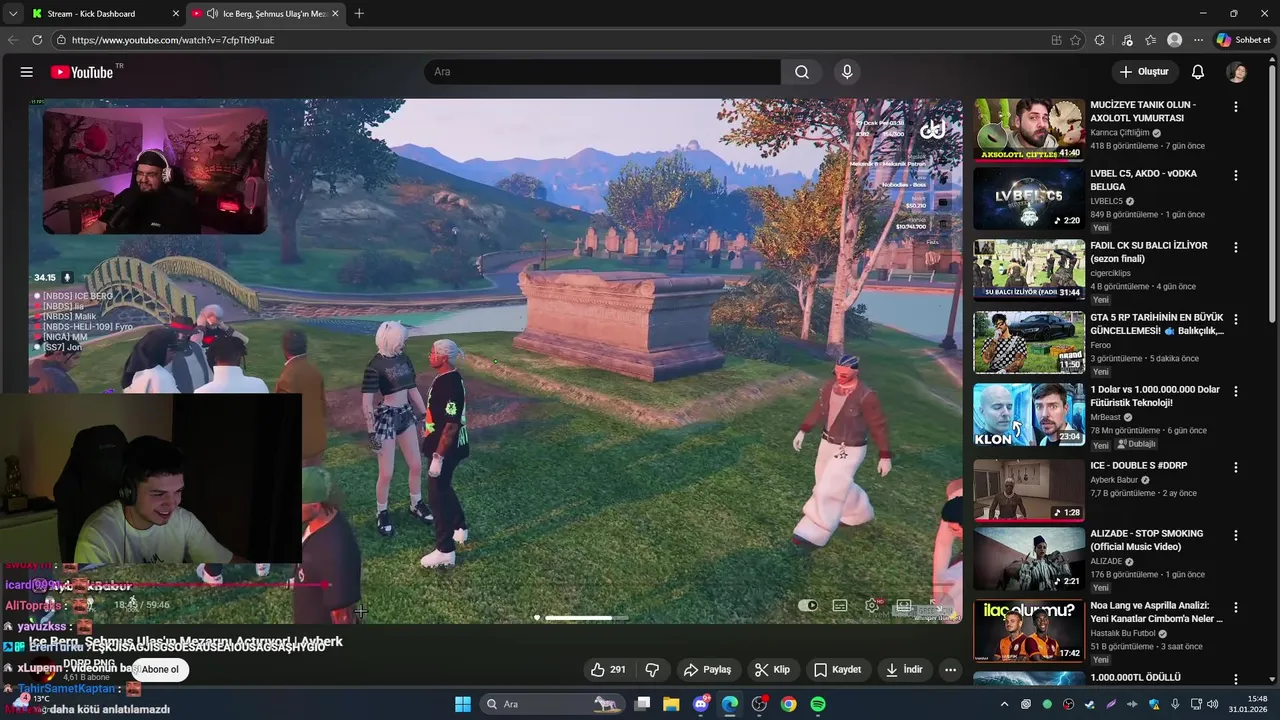Open the Edge browser profile avatar icon

1175,40
